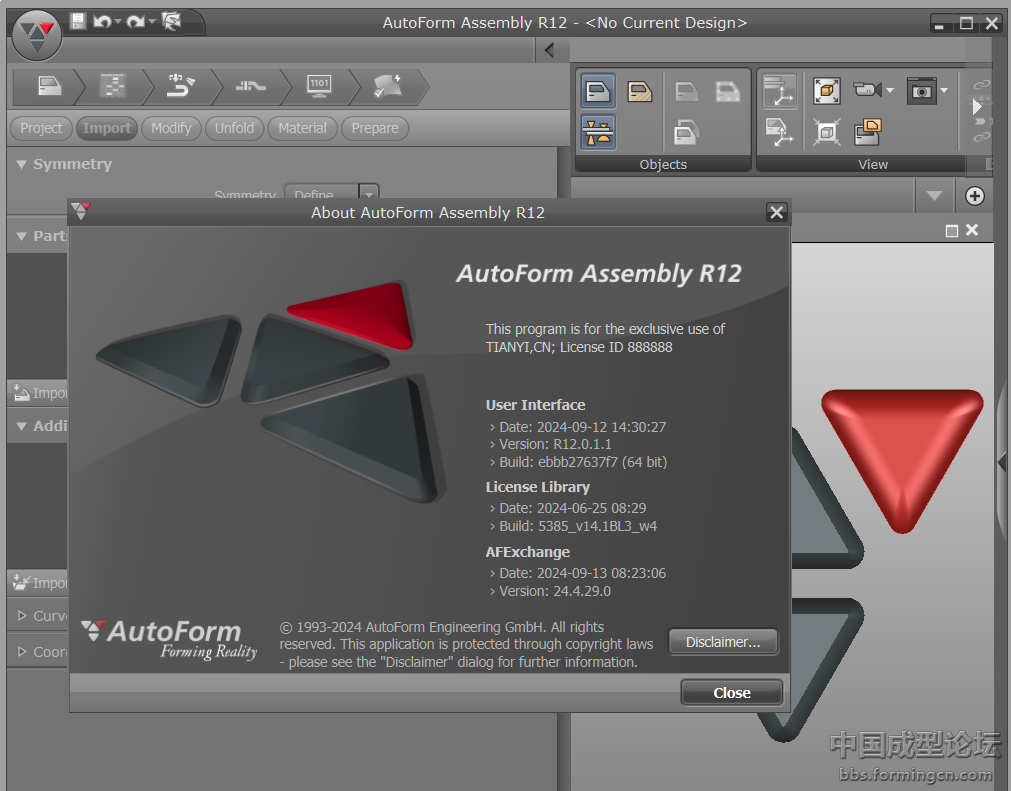Open the Disclaimer dialog
The height and width of the screenshot is (791, 1011).
pyautogui.click(x=723, y=642)
